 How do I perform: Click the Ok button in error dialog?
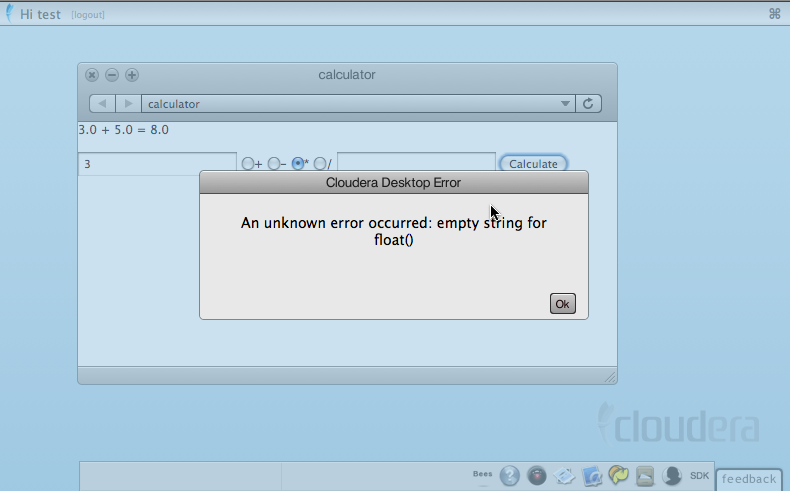click(x=562, y=304)
